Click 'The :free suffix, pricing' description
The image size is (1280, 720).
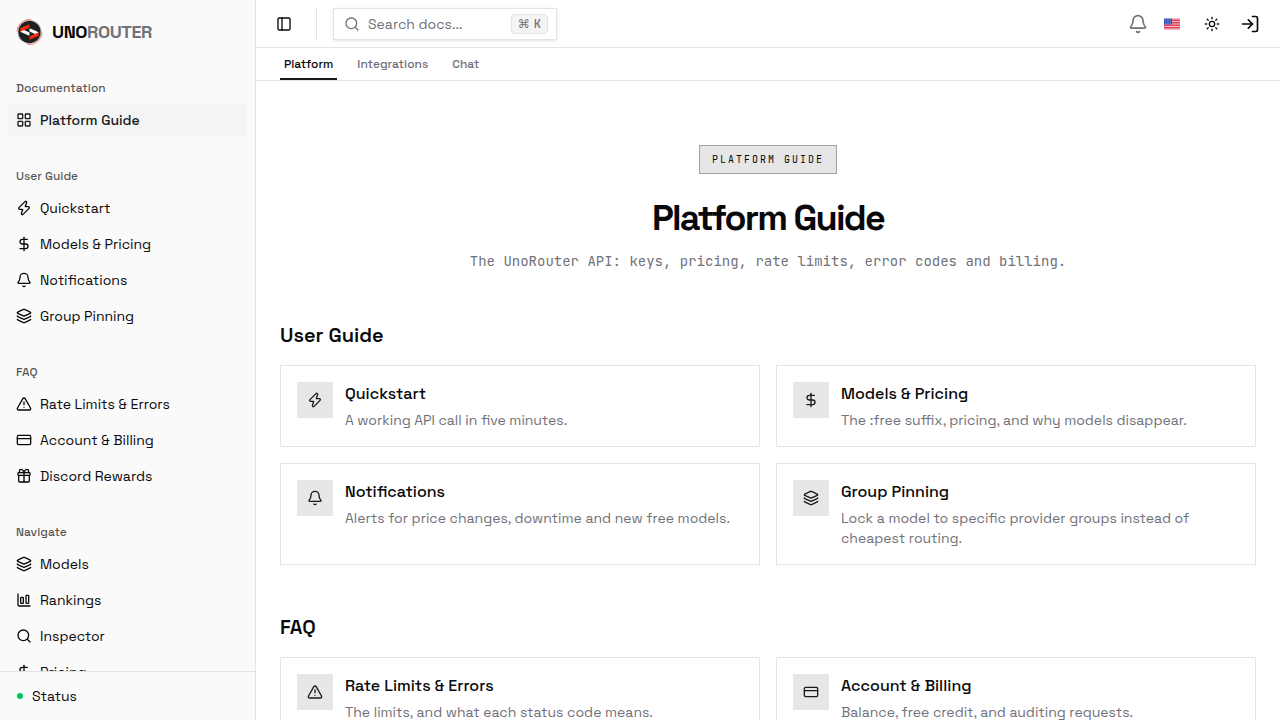point(1013,420)
